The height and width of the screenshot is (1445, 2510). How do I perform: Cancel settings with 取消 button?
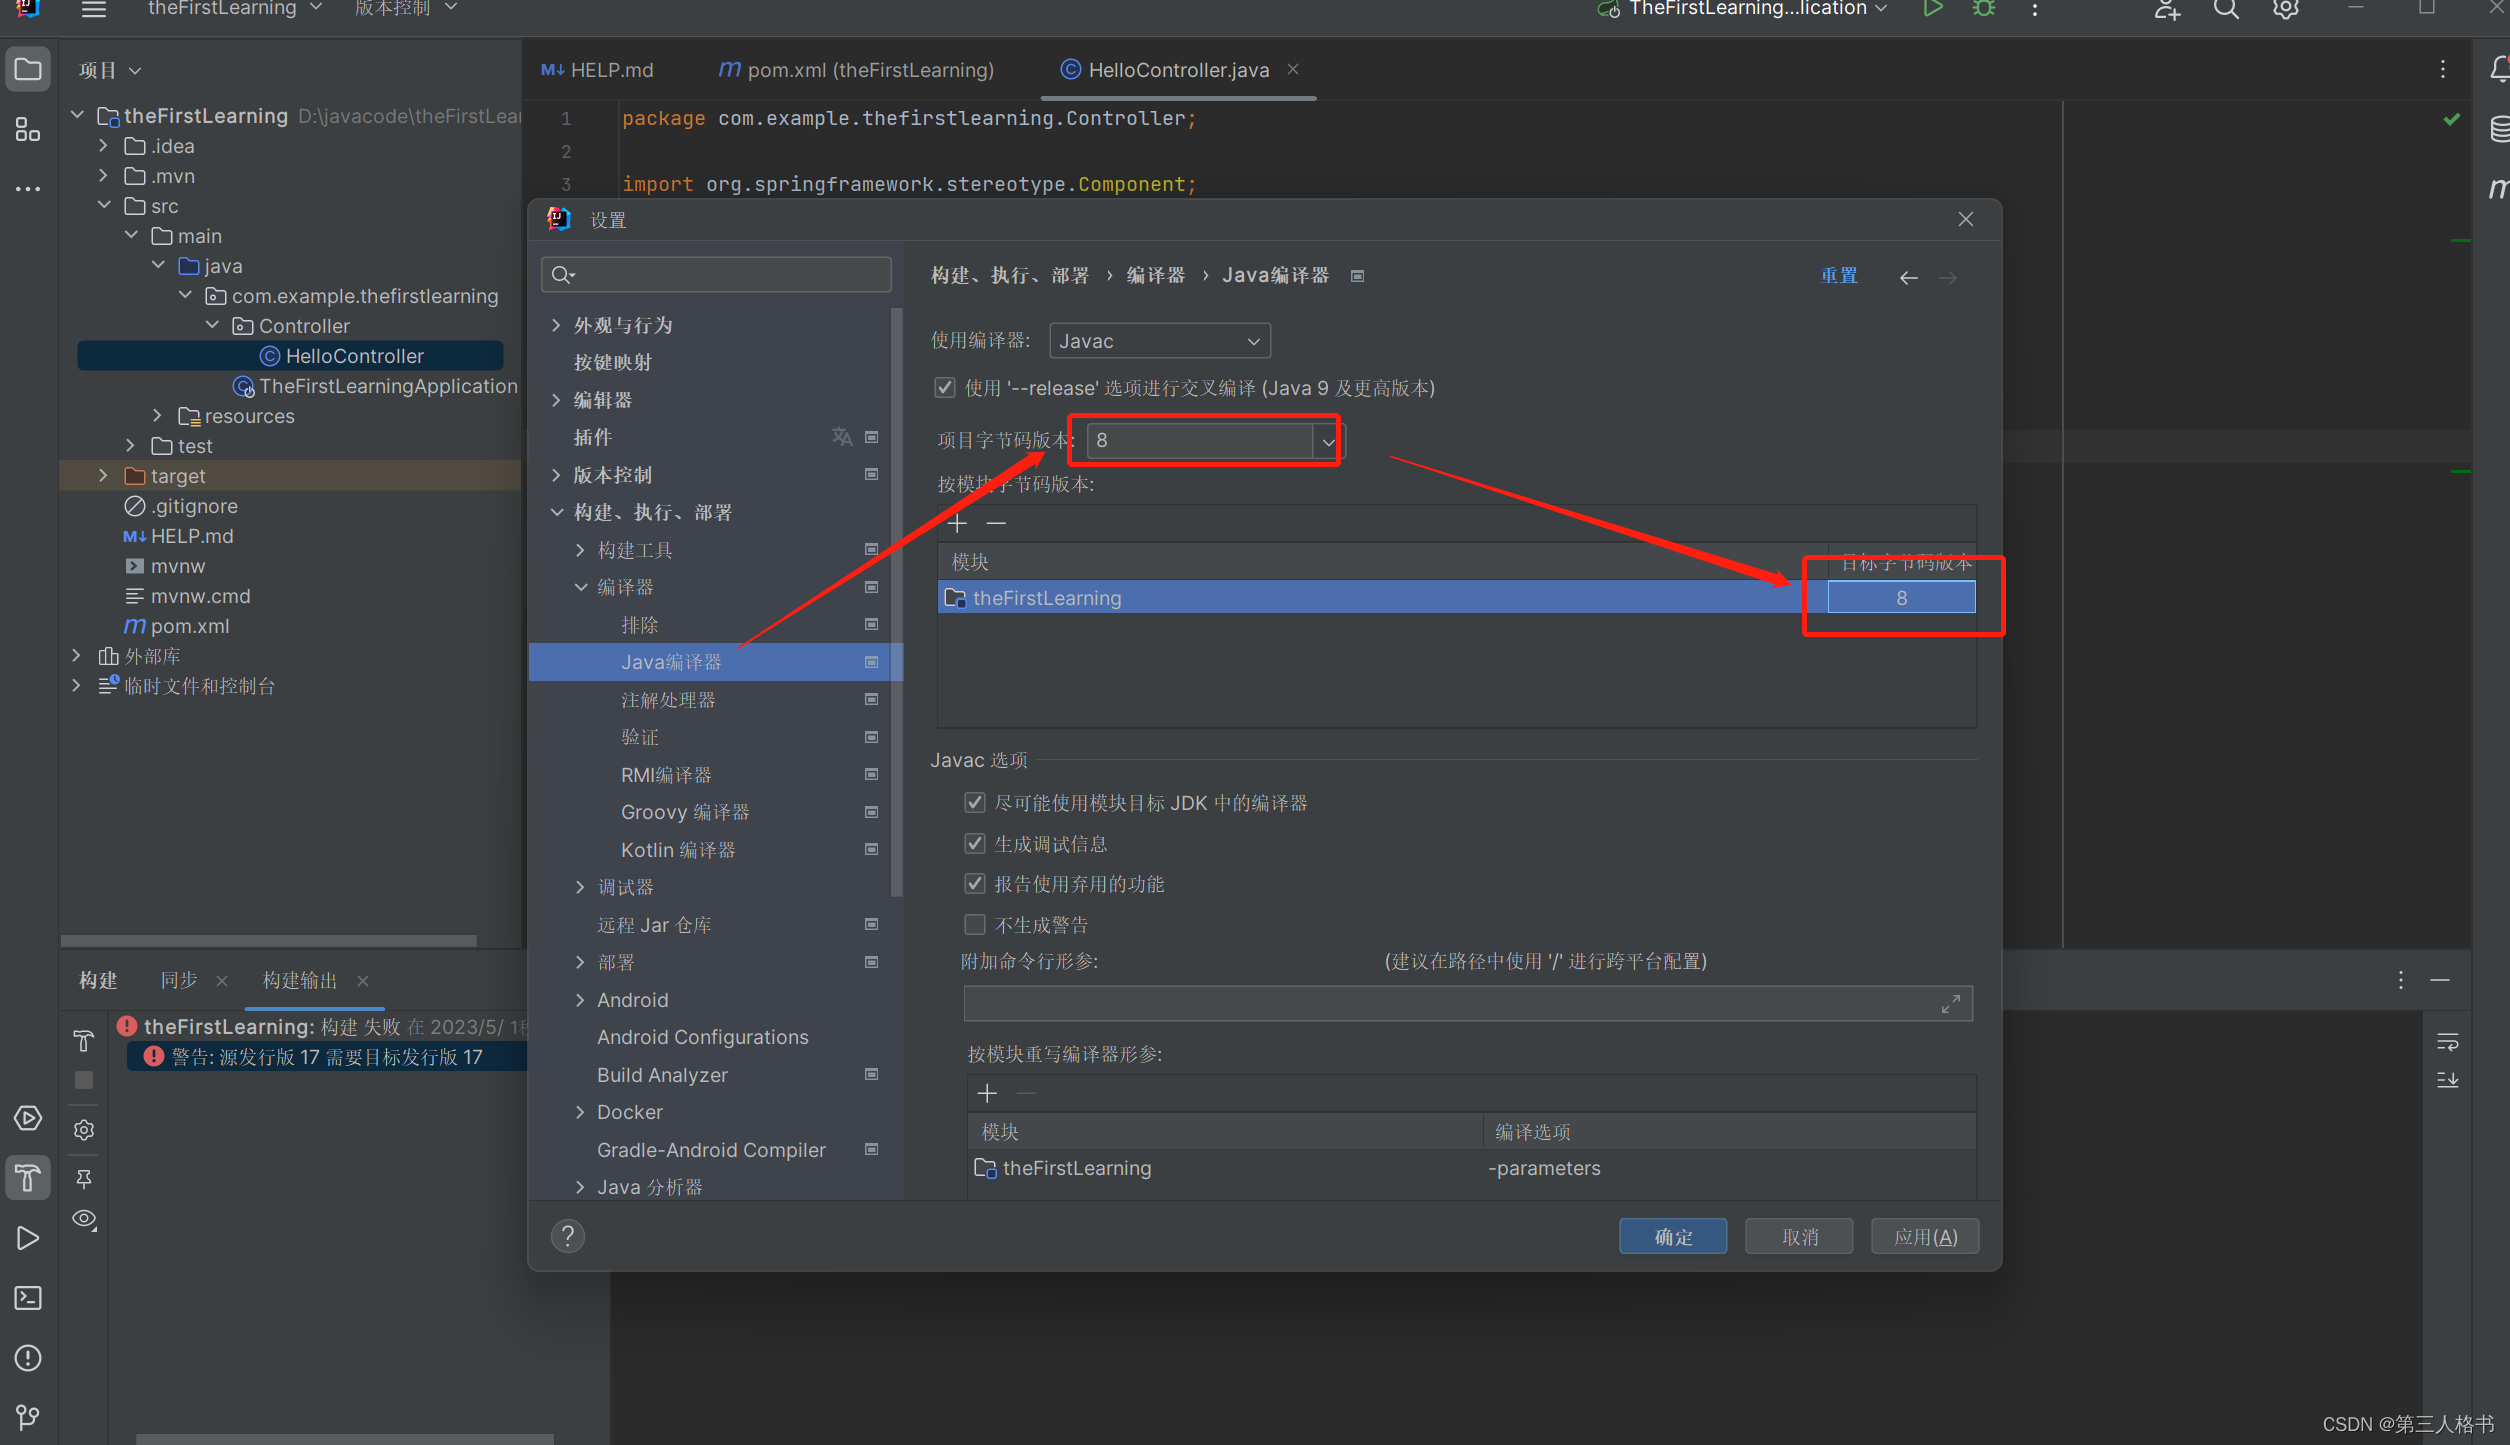pos(1799,1237)
